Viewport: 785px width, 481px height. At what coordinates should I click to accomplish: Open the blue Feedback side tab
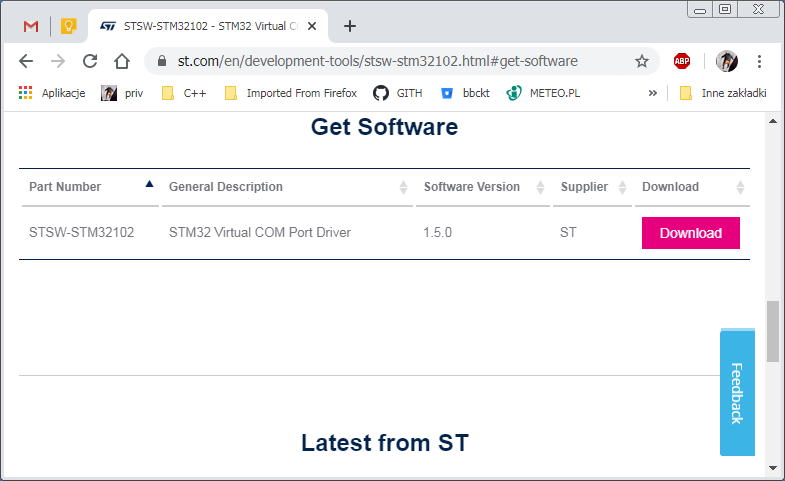pos(737,393)
